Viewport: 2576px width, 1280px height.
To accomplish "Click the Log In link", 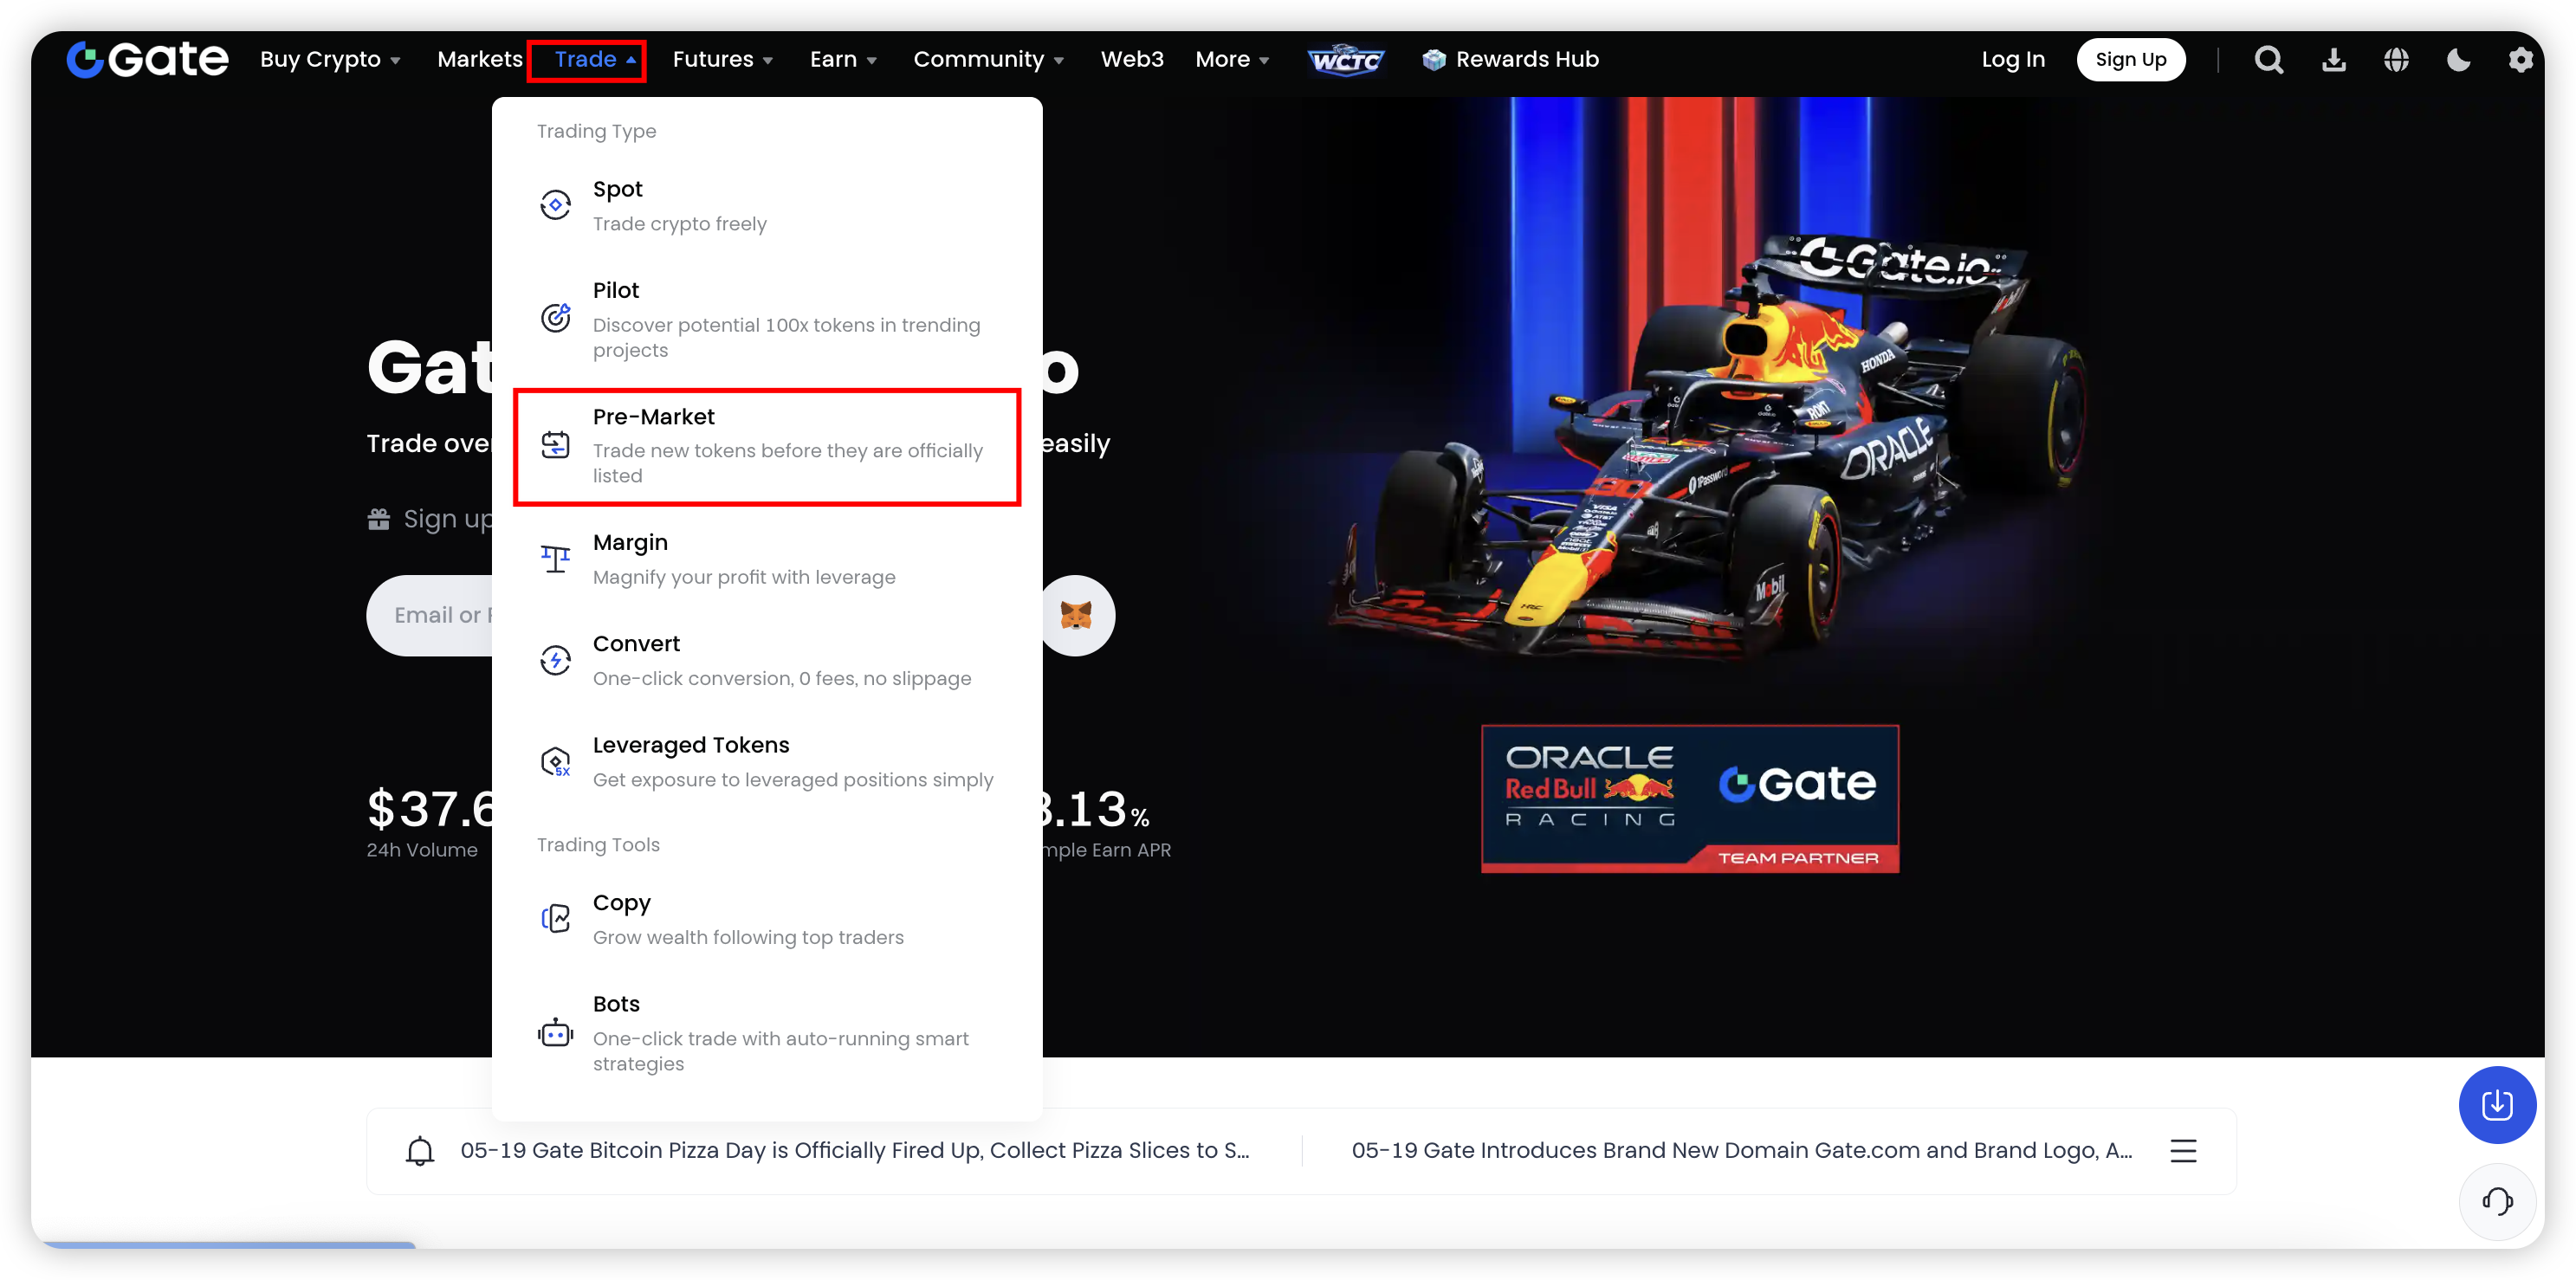I will click(x=2012, y=60).
